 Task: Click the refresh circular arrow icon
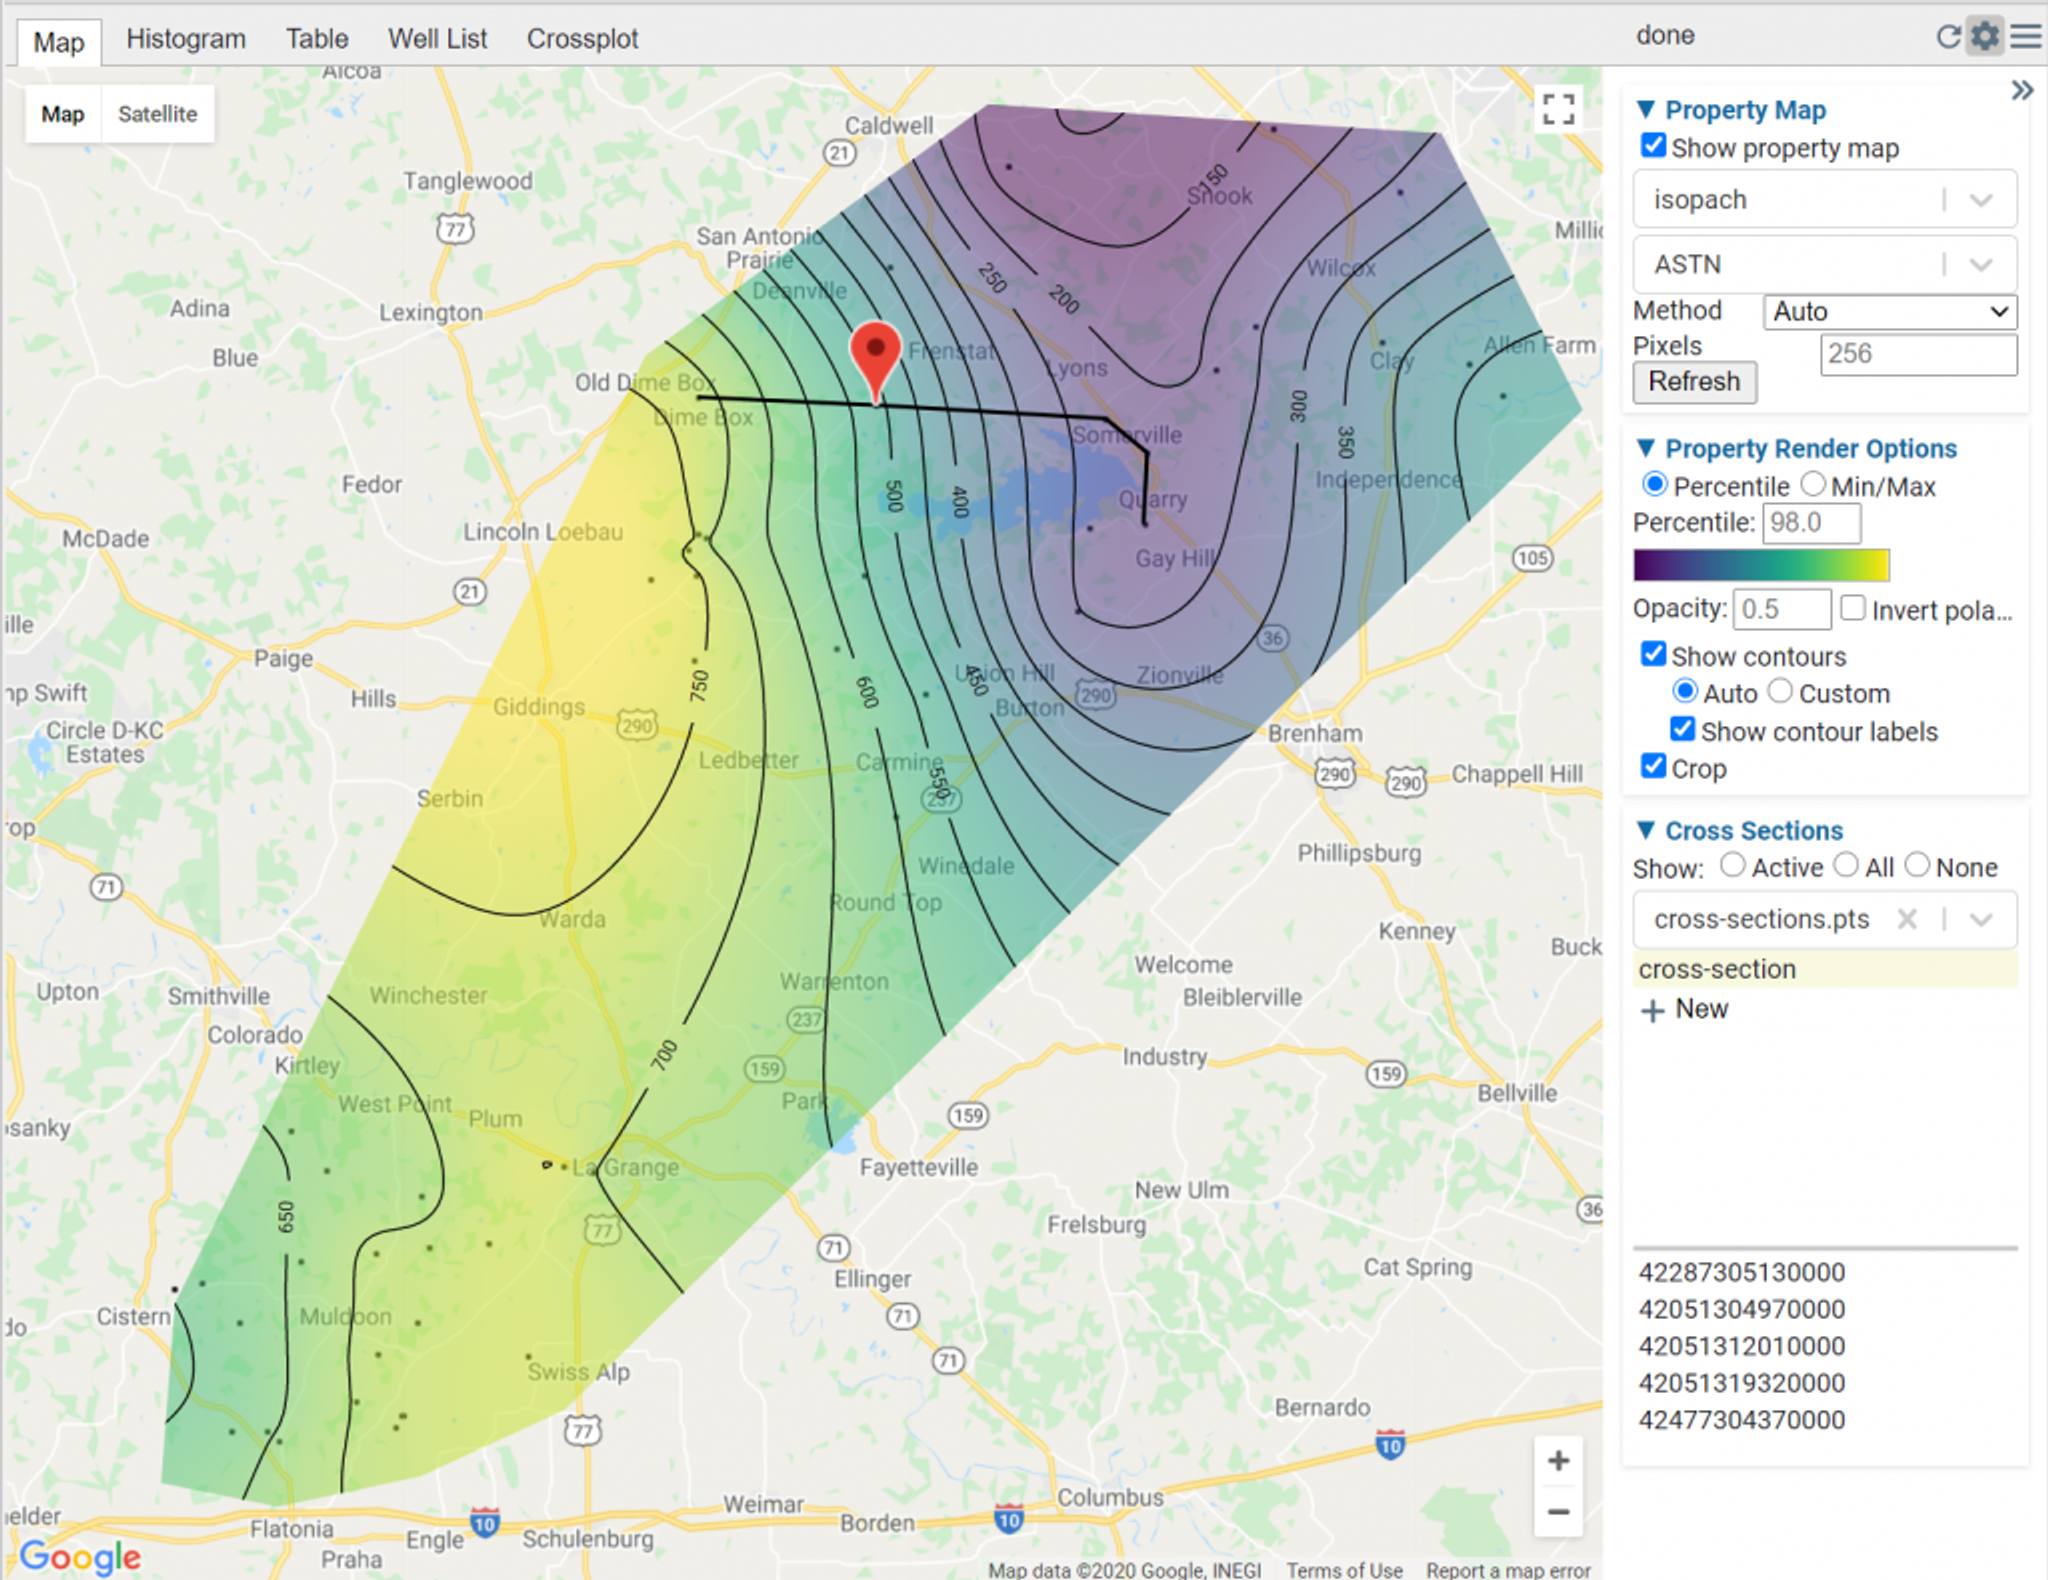pos(1947,37)
